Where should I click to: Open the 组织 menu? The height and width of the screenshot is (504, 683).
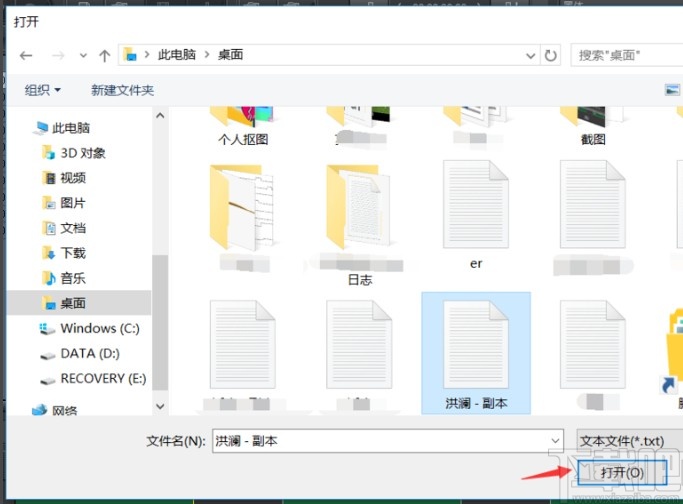pyautogui.click(x=42, y=90)
